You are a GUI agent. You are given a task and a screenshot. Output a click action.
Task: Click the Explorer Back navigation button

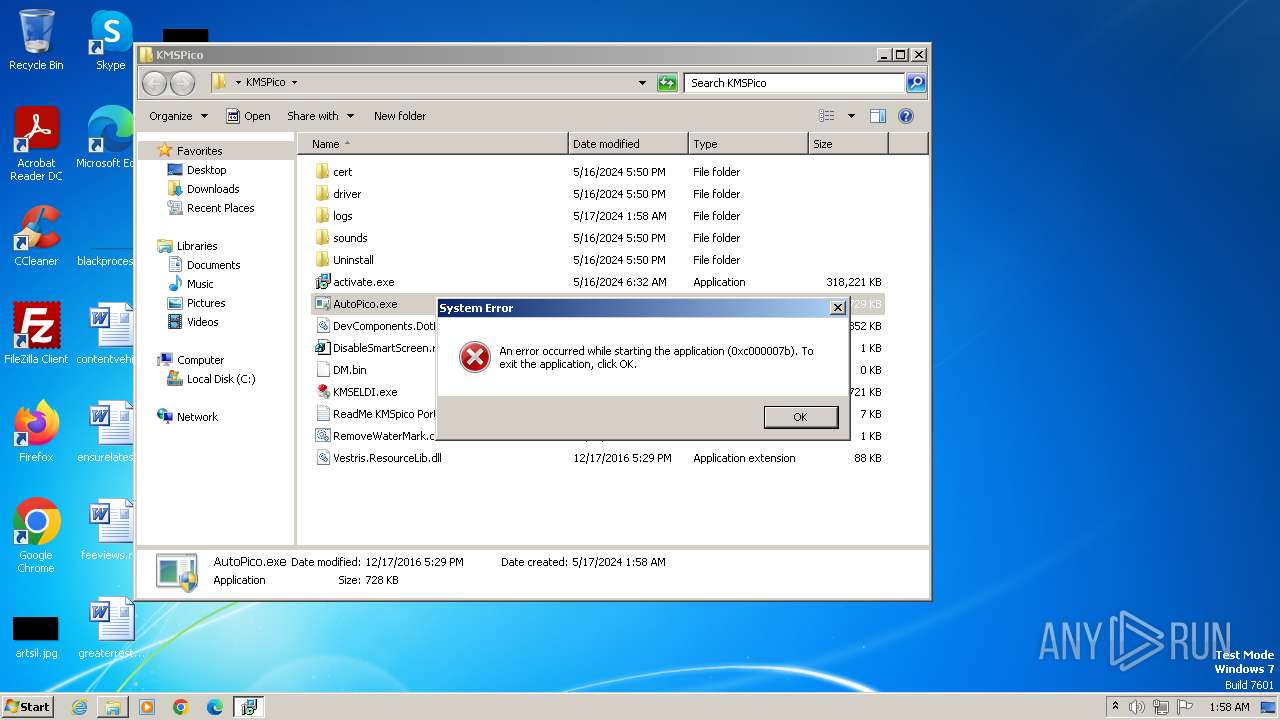pos(154,83)
